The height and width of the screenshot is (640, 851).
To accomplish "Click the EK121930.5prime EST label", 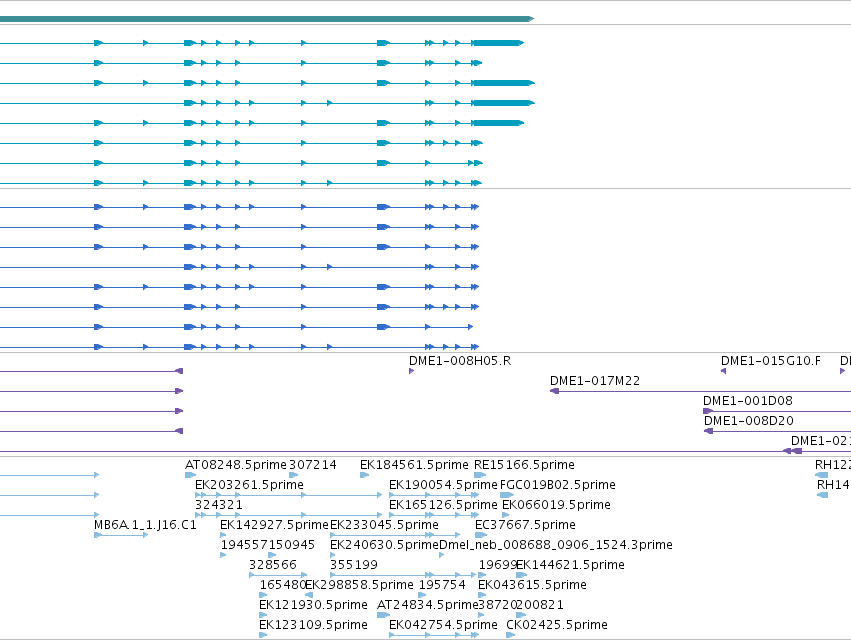I will click(x=313, y=605).
